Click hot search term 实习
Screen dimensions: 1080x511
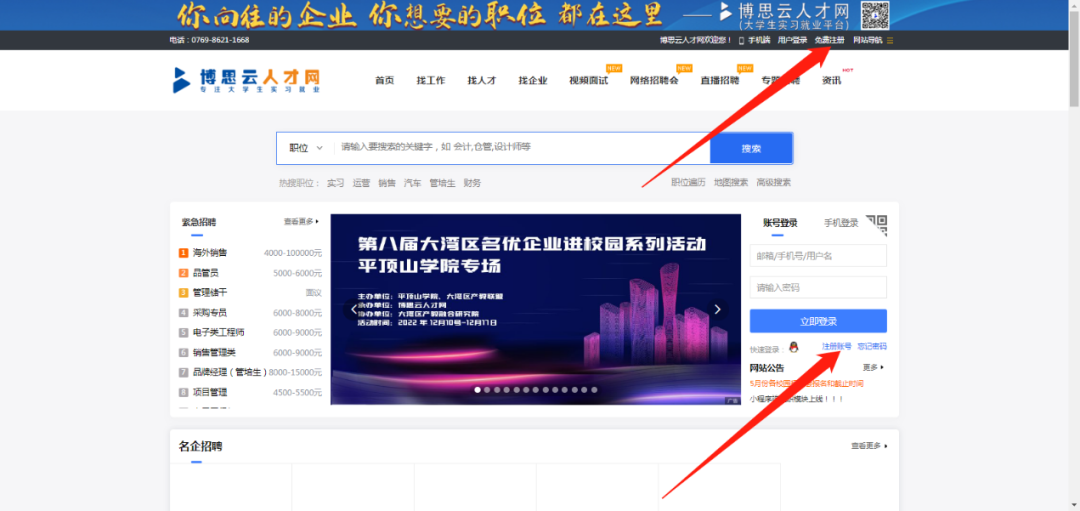click(x=335, y=183)
